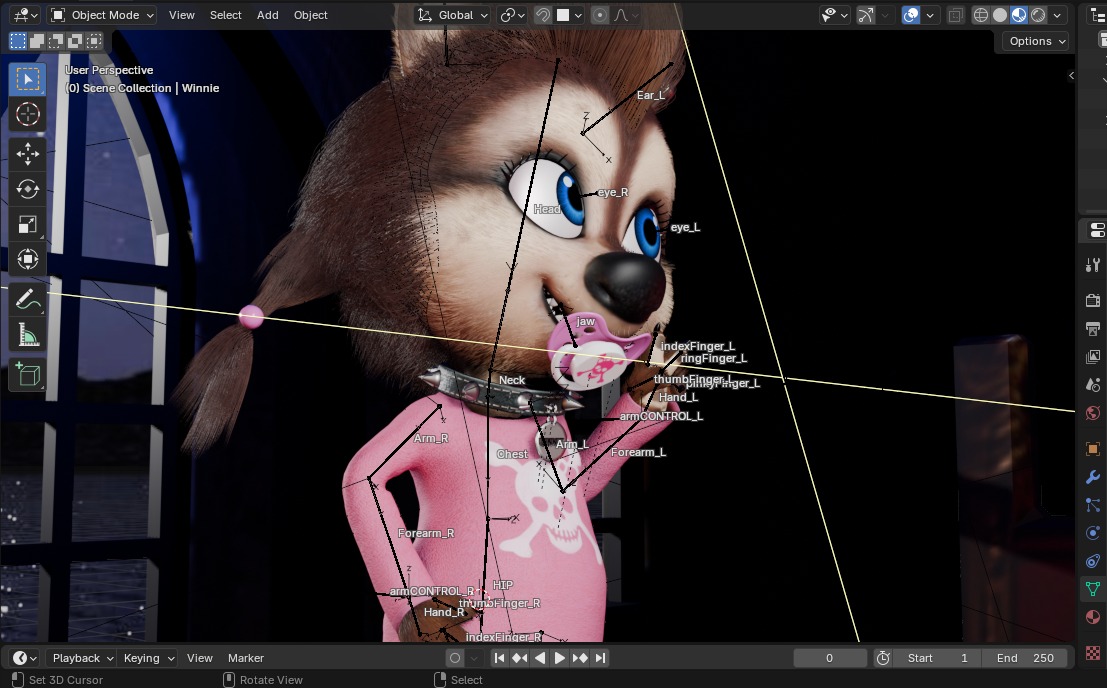Select the Cursor tool in the toolbar
The width and height of the screenshot is (1107, 688).
point(28,114)
